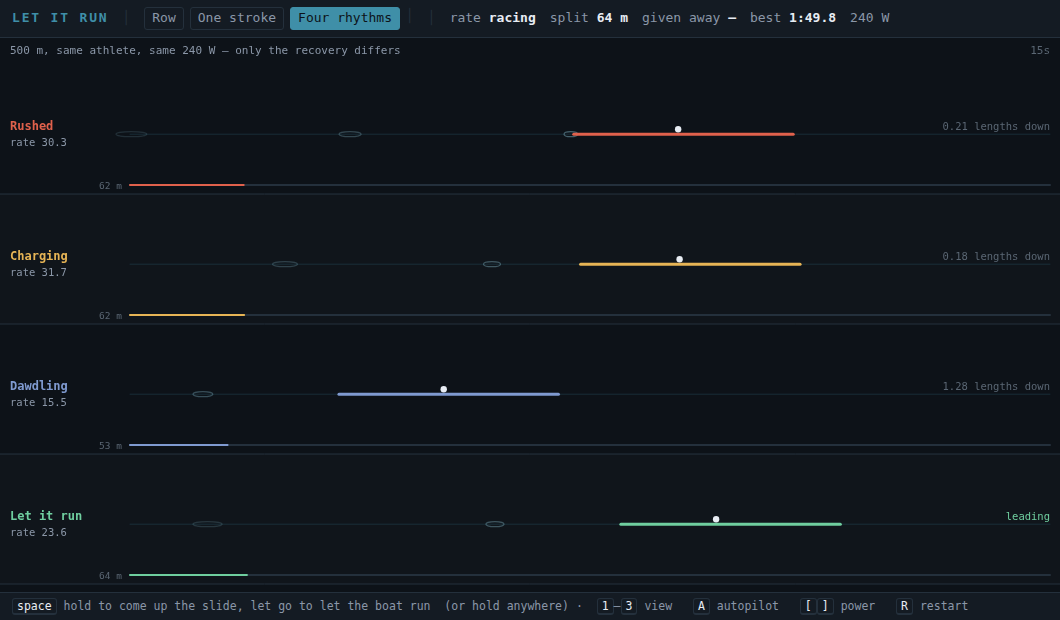This screenshot has height=620, width=1060.
Task: Click the LET IT RUN title
Action: click(x=59, y=18)
